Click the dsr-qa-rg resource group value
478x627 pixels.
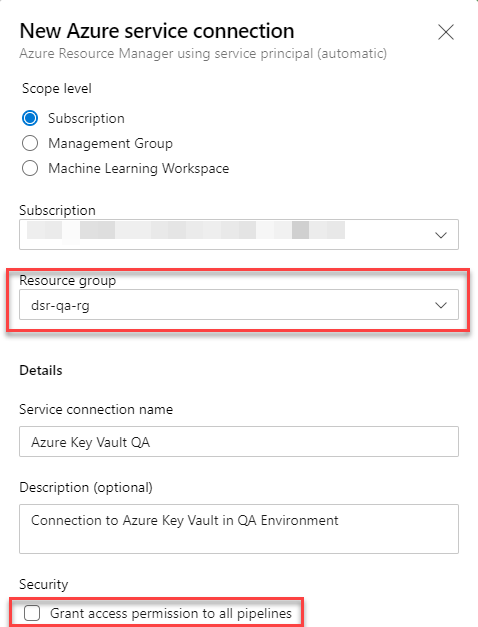[60, 306]
